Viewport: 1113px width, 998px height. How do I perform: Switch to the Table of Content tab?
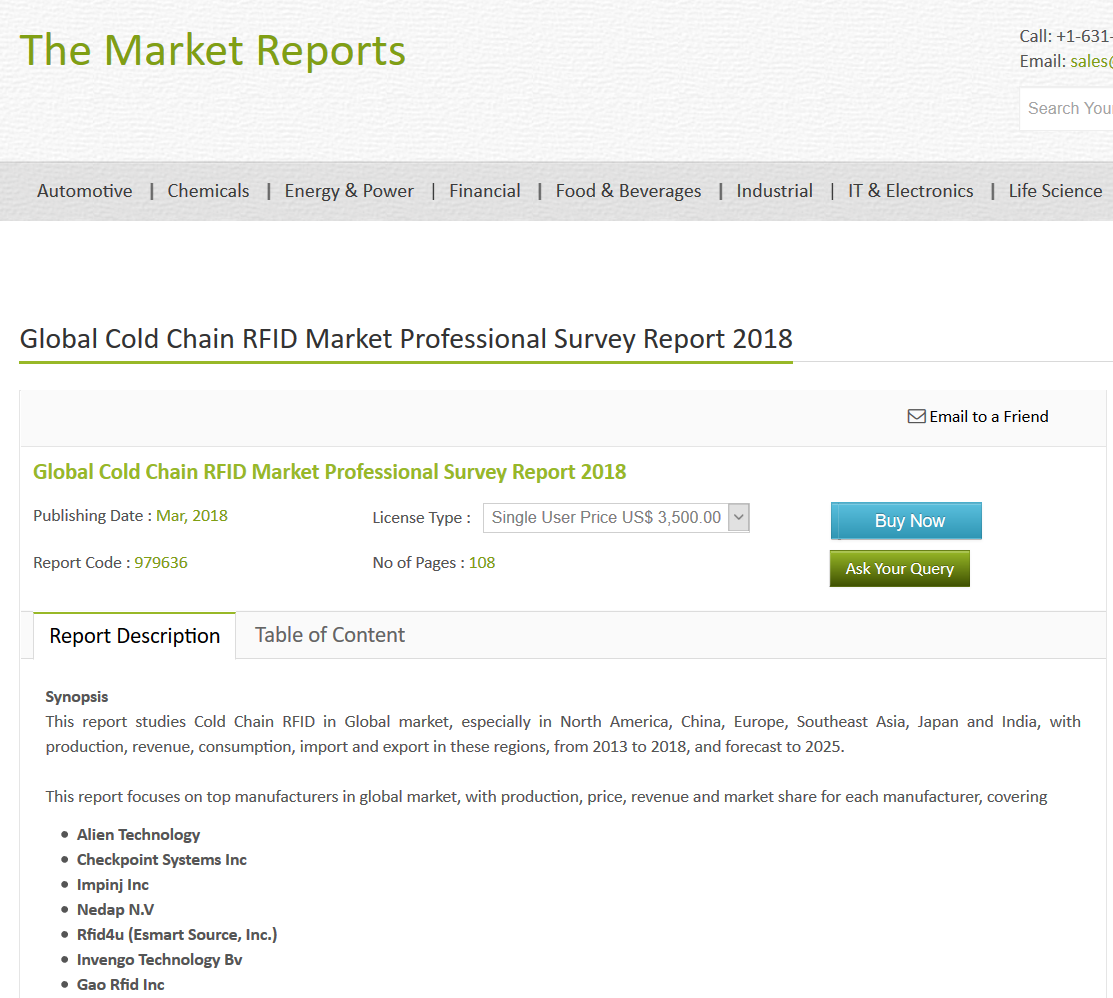(330, 635)
